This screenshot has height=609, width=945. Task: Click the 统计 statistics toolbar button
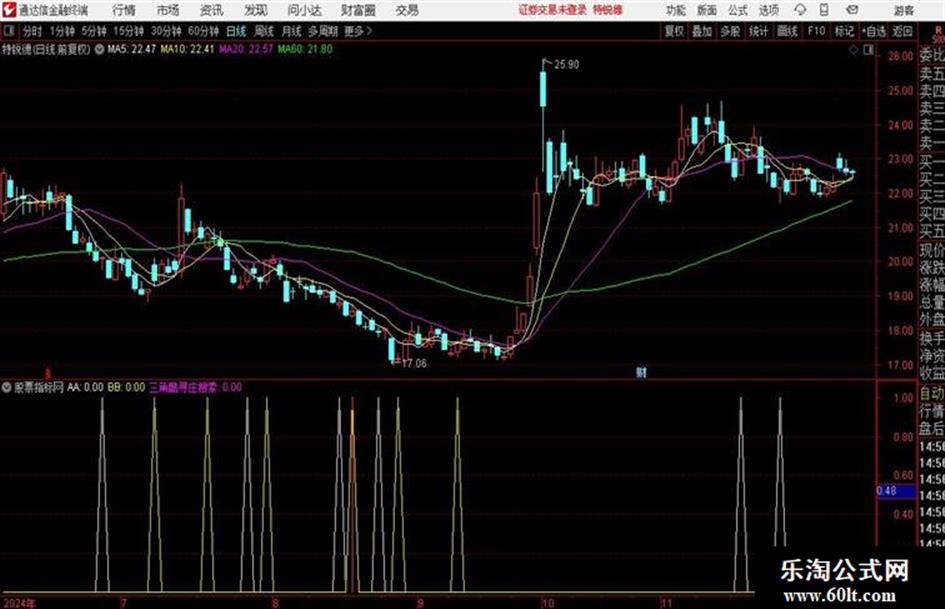click(x=759, y=31)
